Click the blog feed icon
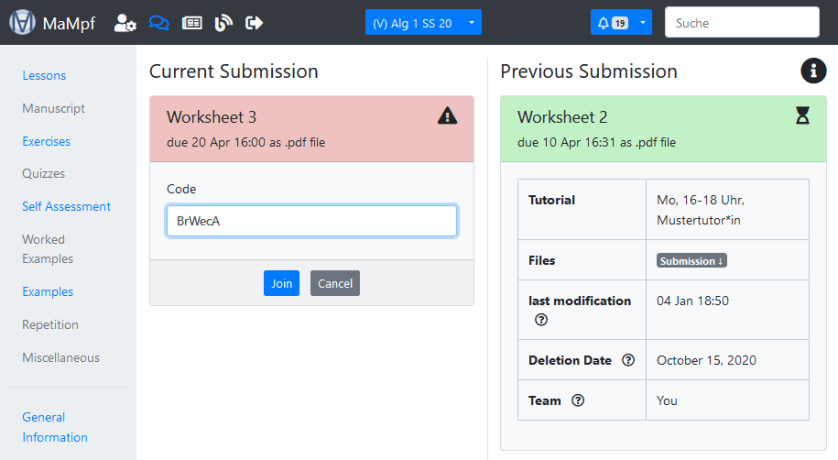Image resolution: width=838 pixels, height=460 pixels. [223, 22]
